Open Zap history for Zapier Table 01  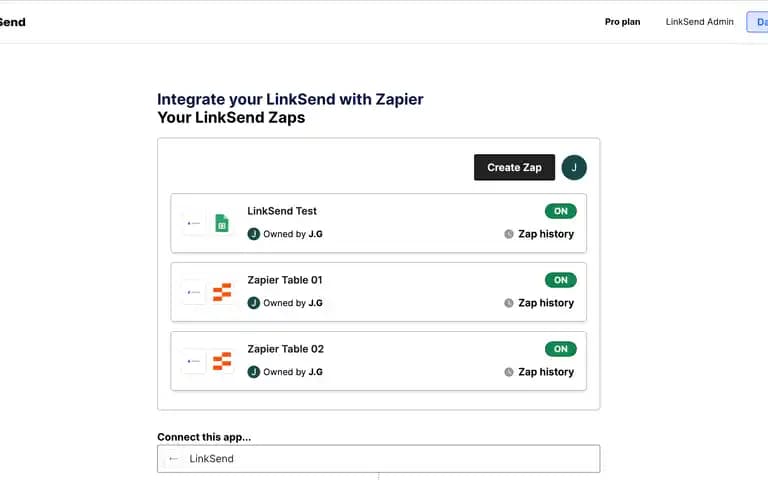(546, 303)
